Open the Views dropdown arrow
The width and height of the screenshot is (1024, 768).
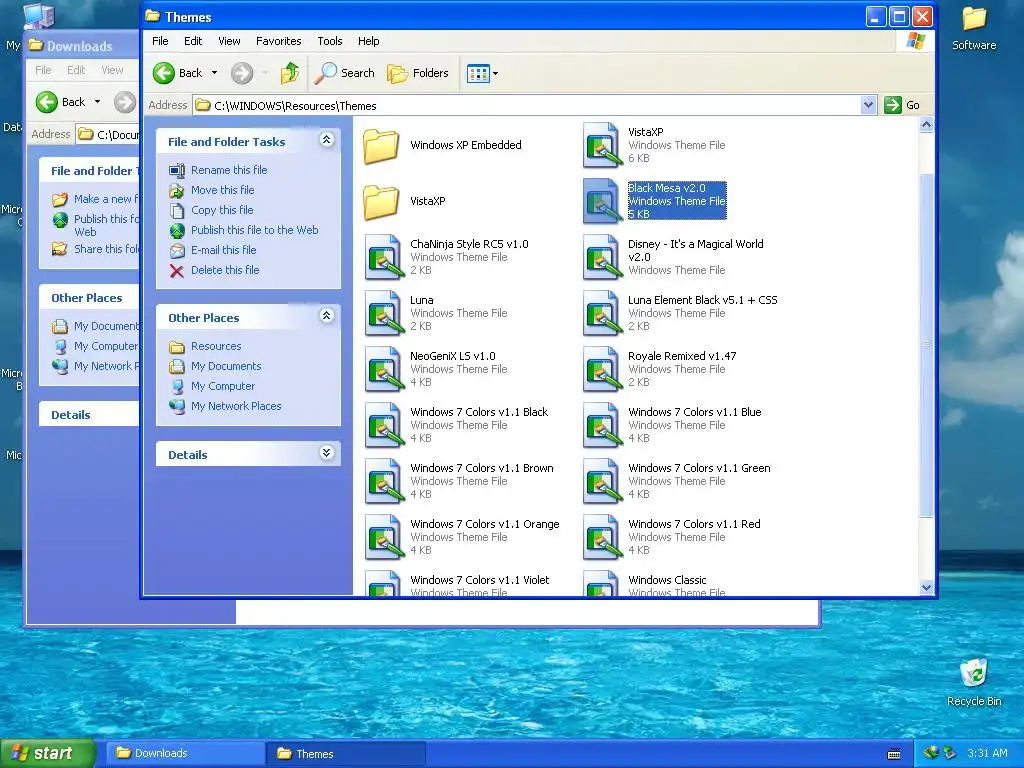pos(496,74)
